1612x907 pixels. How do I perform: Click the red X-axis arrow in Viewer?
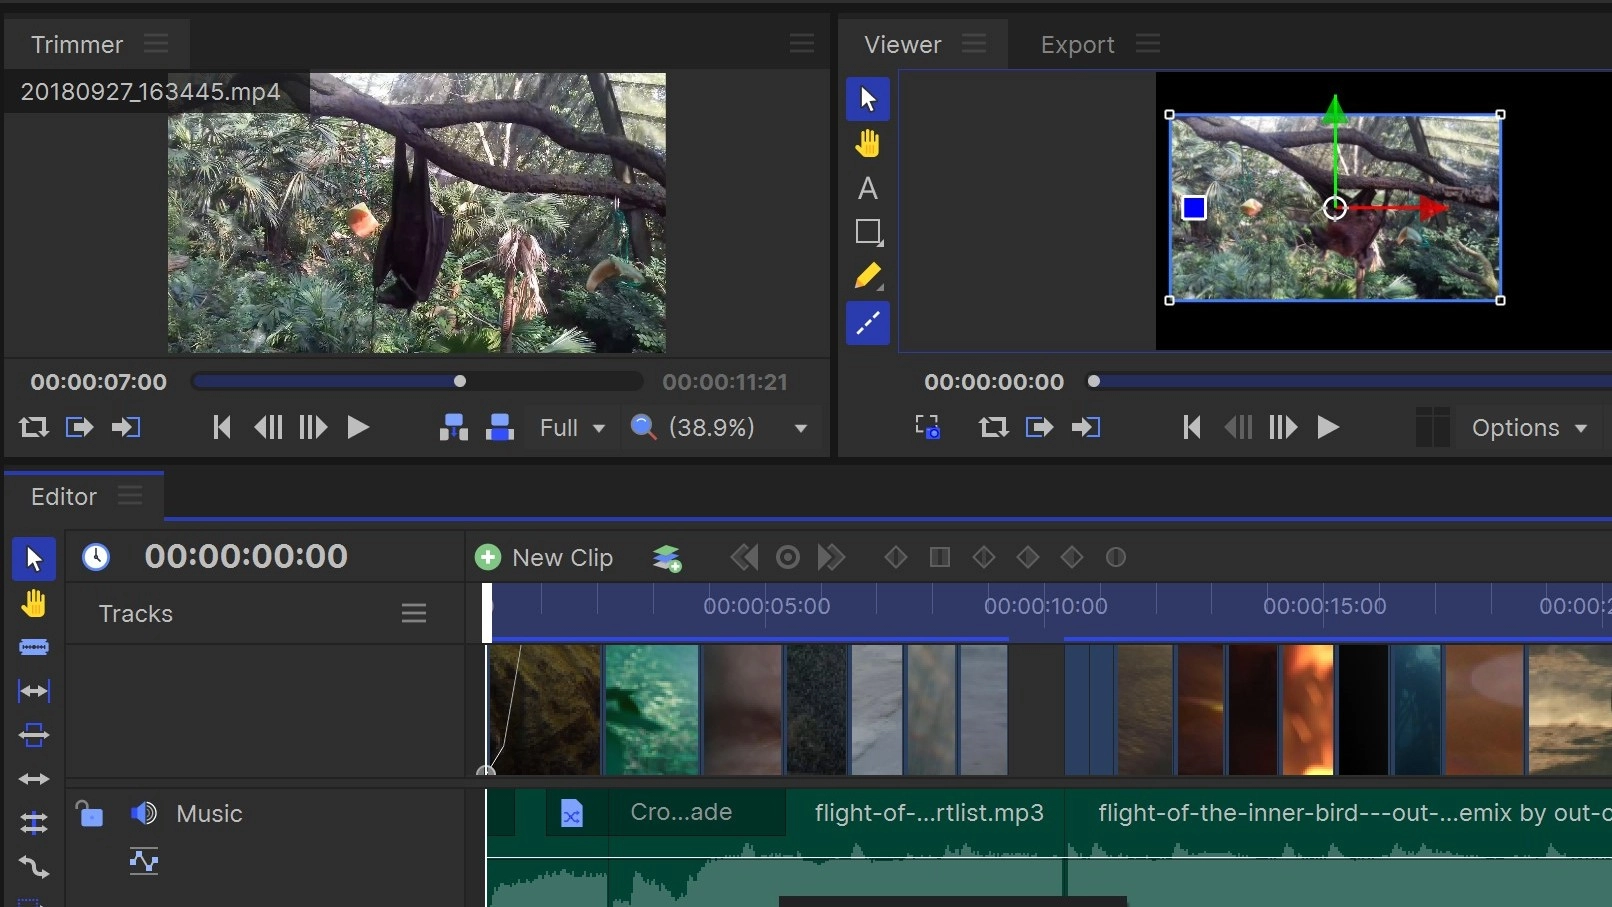pyautogui.click(x=1435, y=208)
